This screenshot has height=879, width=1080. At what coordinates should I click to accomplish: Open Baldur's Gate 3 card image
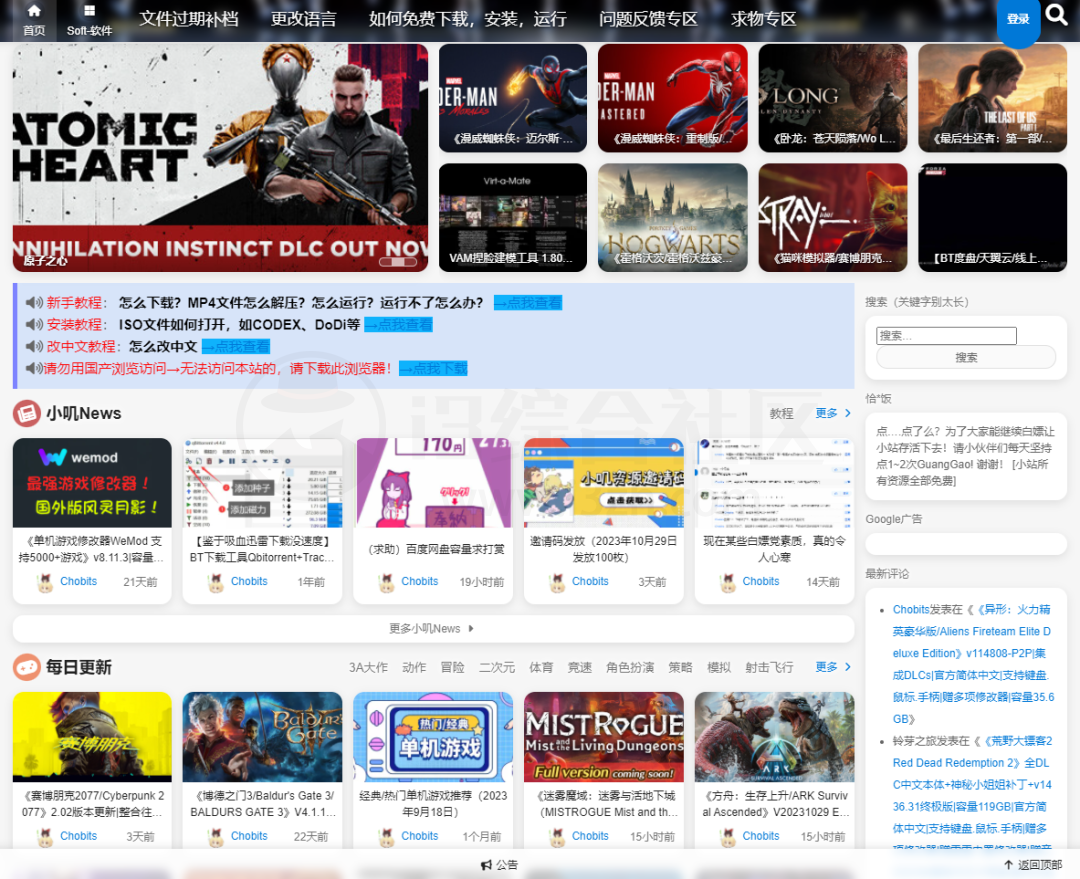click(262, 737)
